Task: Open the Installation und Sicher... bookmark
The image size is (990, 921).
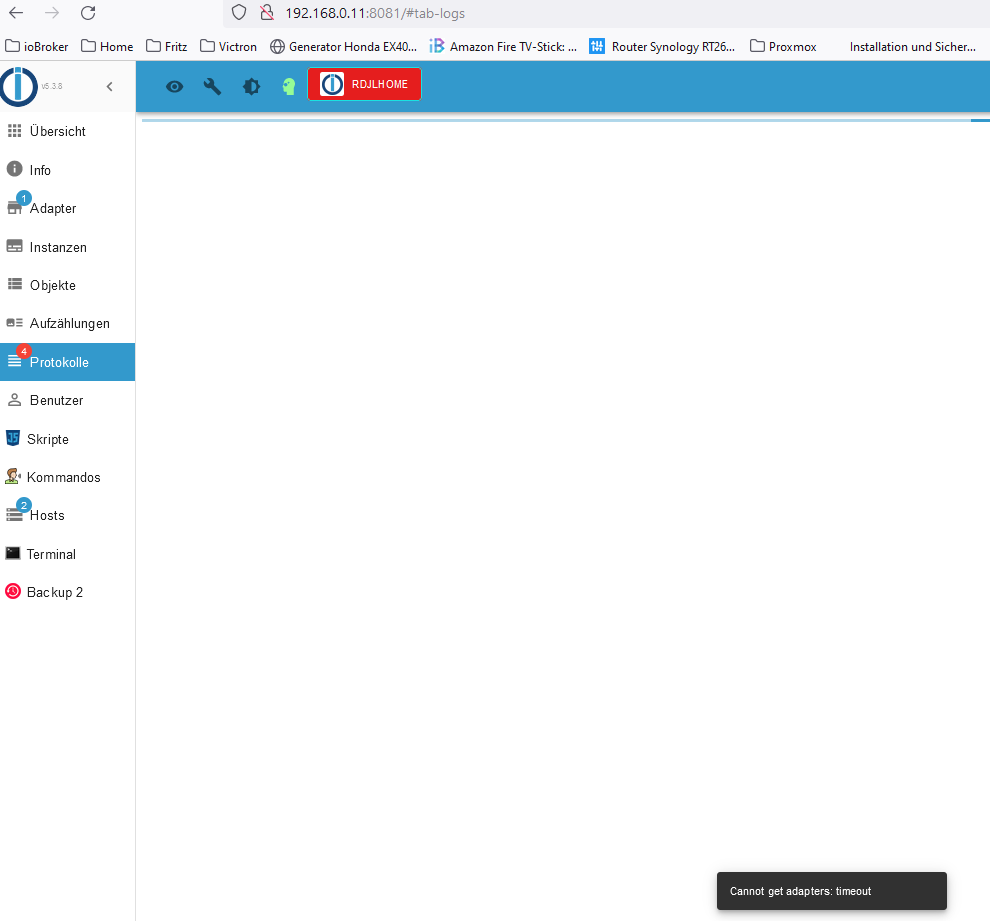Action: click(912, 47)
